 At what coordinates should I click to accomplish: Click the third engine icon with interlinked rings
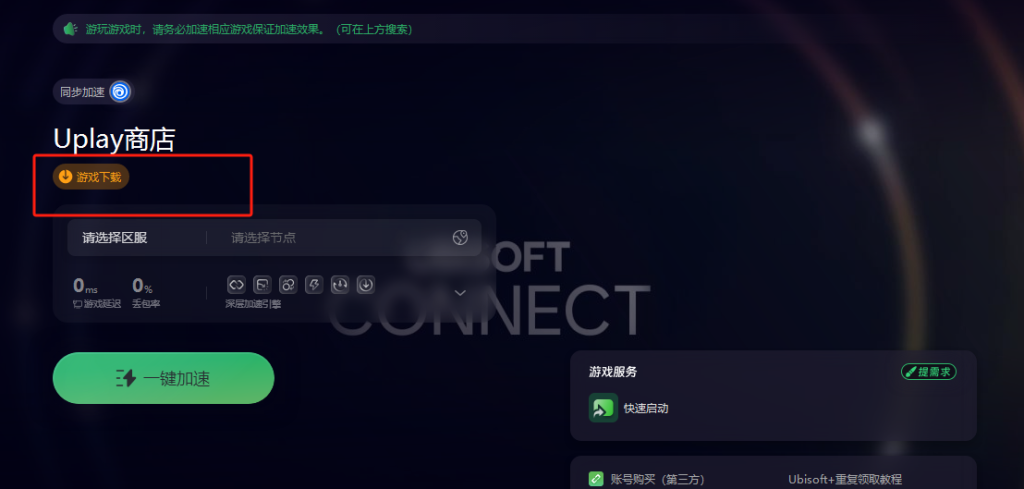288,285
